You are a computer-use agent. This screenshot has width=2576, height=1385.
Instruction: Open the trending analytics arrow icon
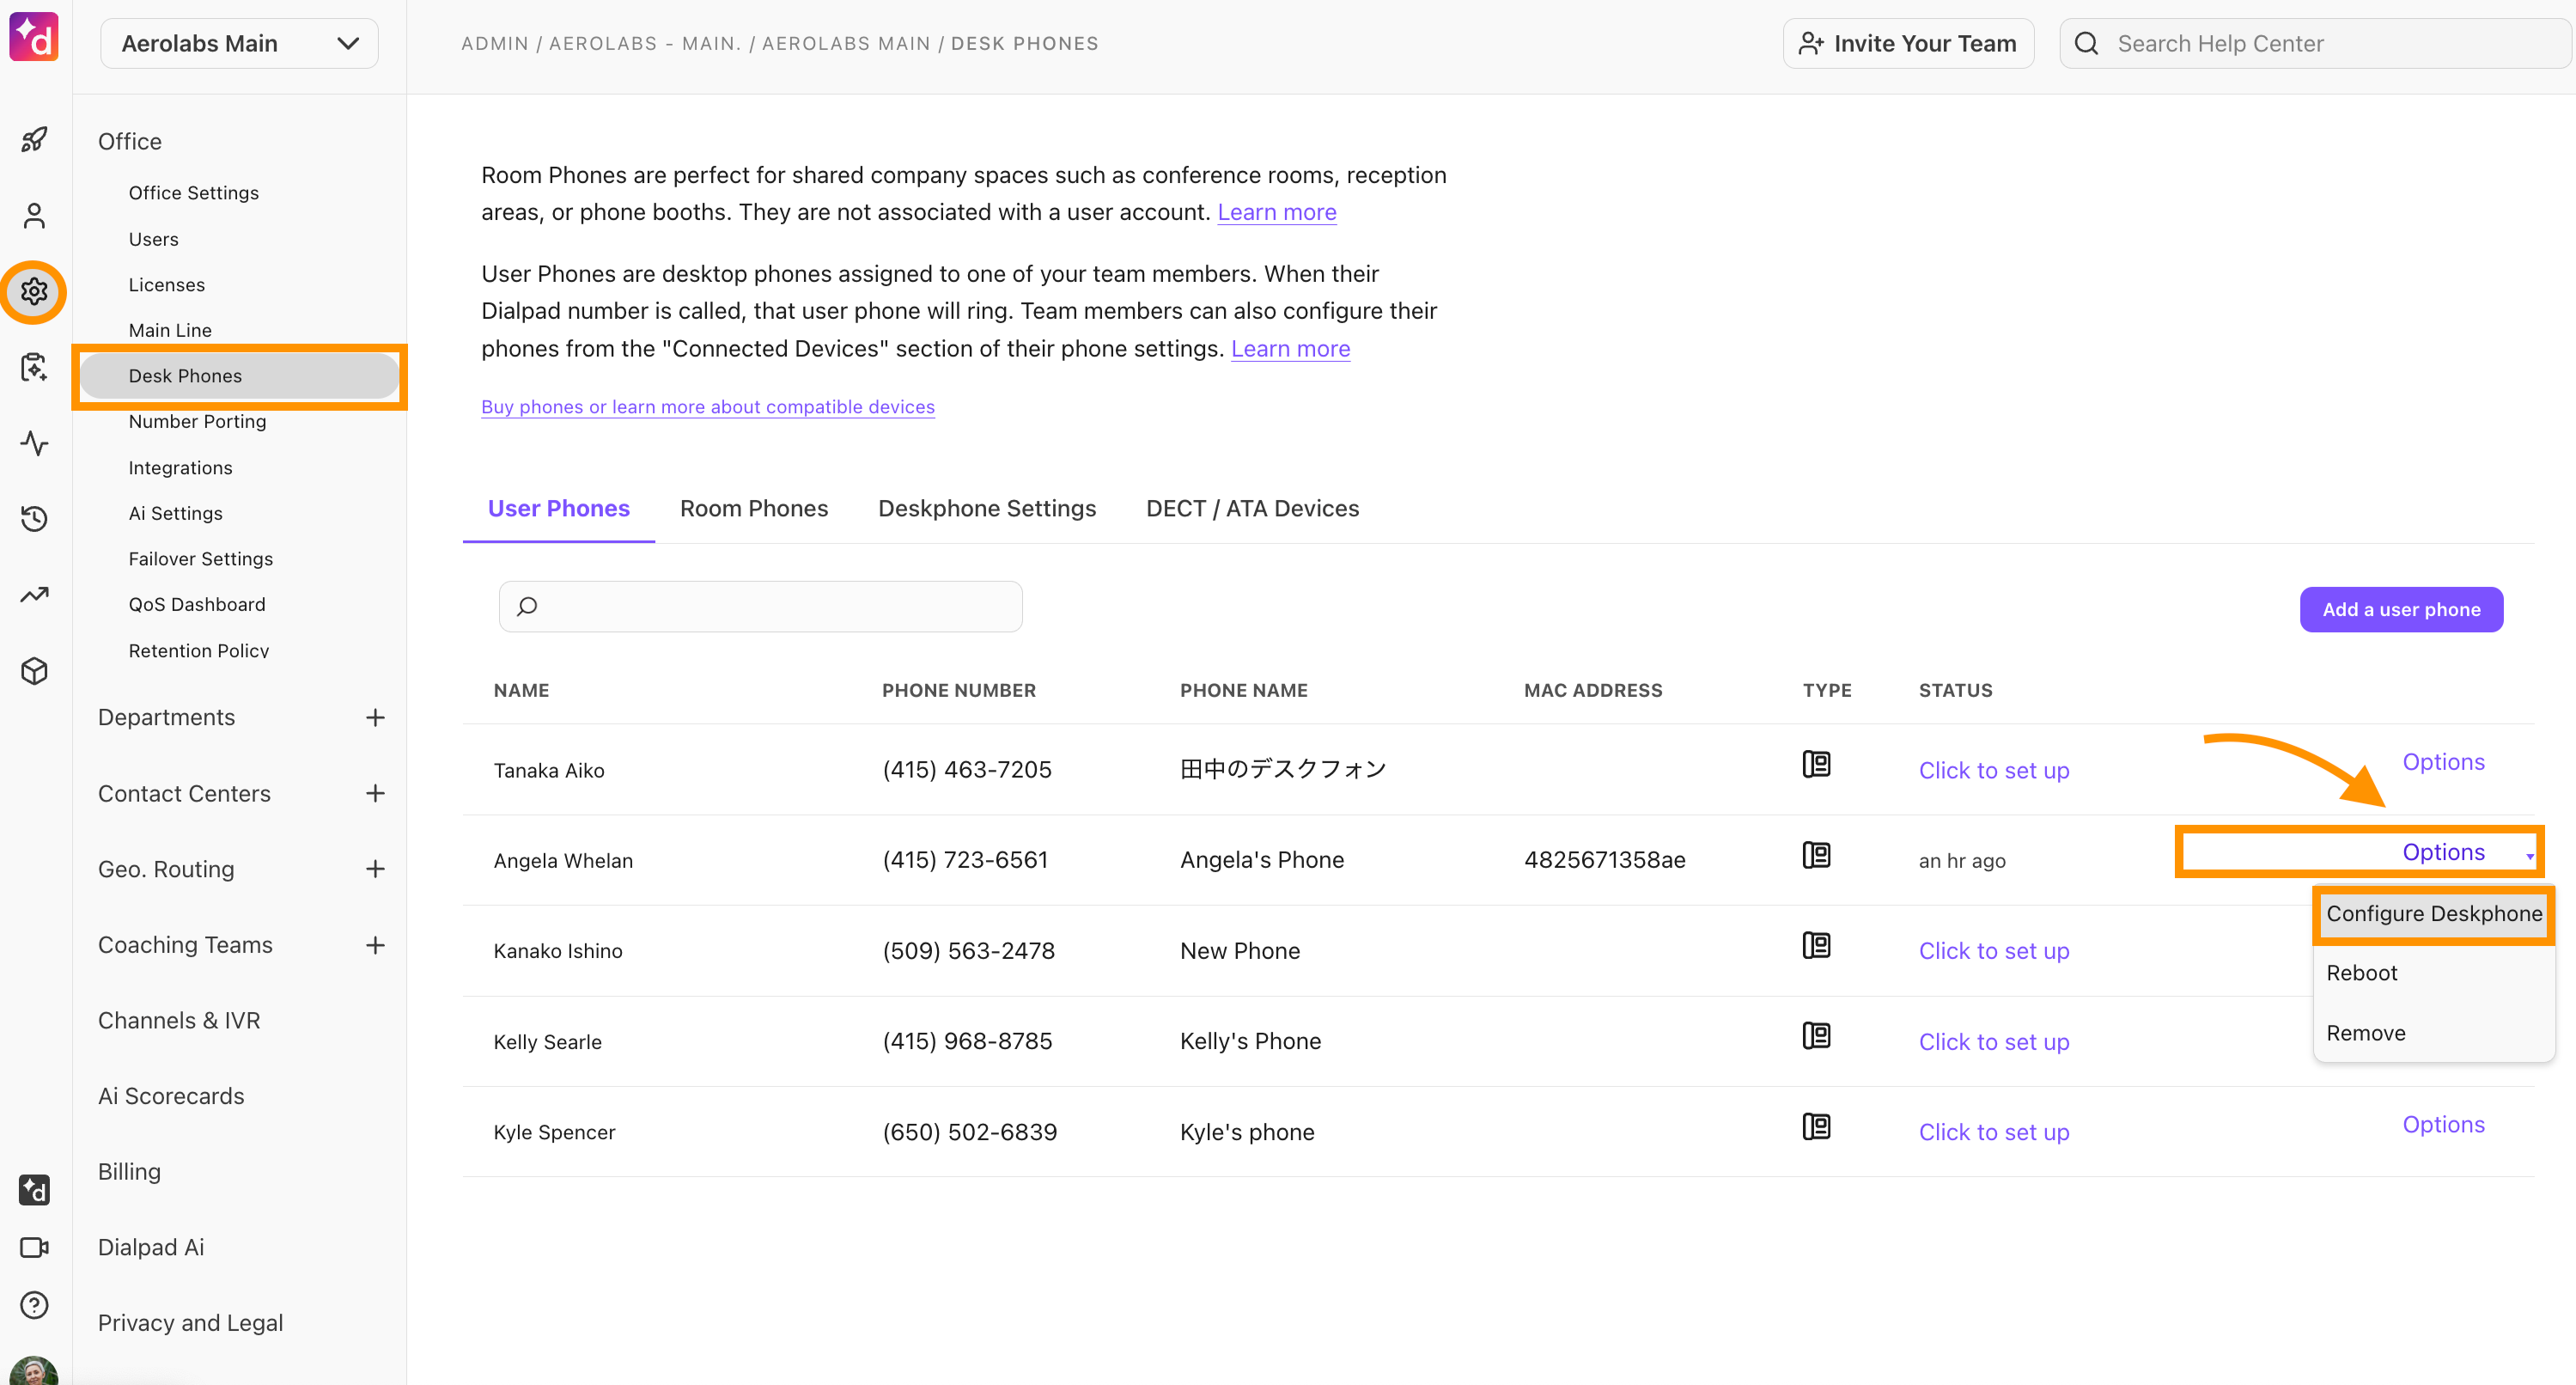click(x=34, y=595)
